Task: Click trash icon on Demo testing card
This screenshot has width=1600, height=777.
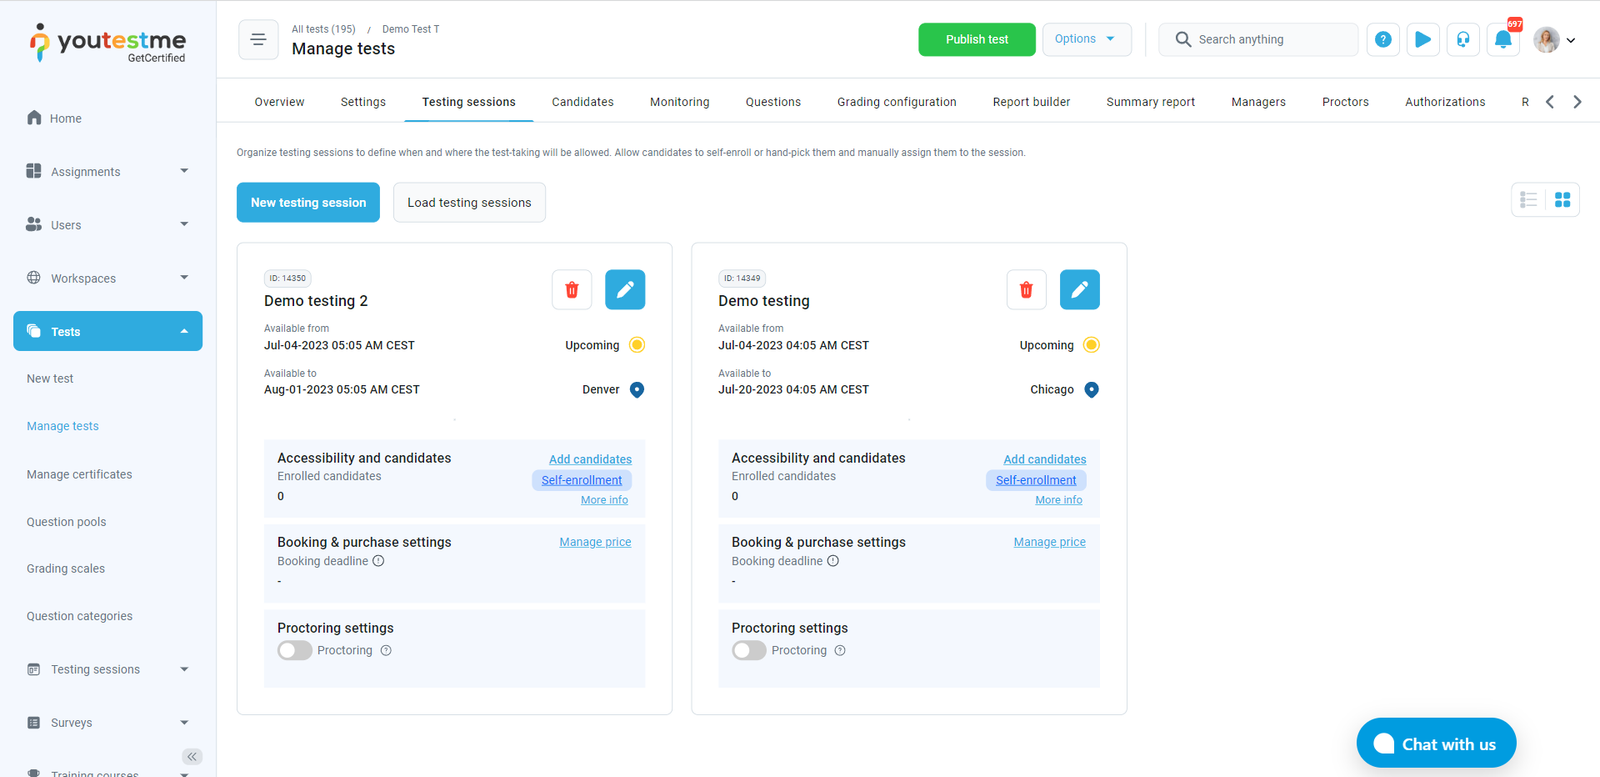Action: (x=1026, y=290)
